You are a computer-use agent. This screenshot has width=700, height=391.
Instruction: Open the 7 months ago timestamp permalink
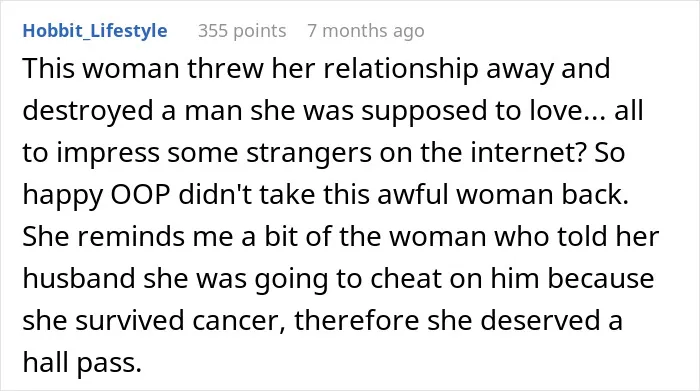[366, 31]
